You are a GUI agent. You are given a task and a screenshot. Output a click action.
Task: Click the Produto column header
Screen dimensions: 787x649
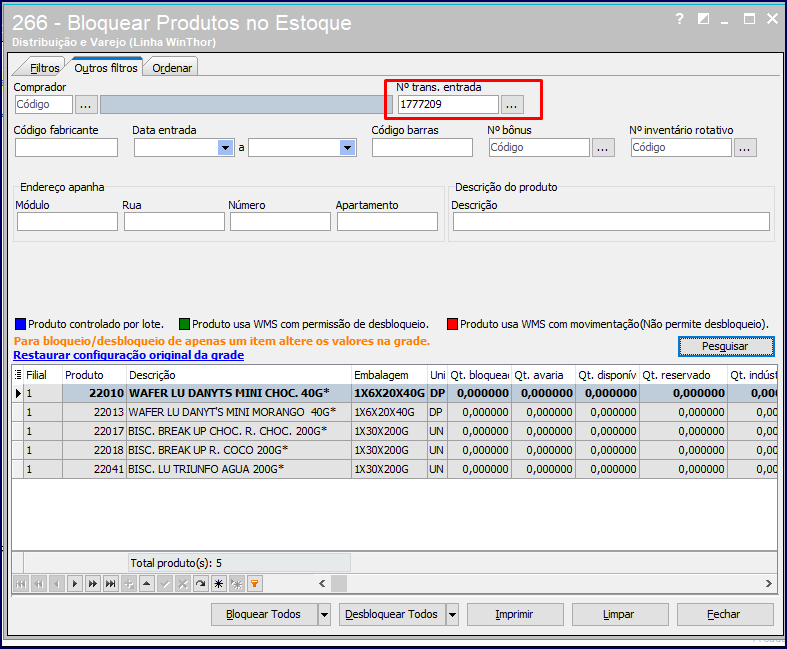tap(94, 375)
